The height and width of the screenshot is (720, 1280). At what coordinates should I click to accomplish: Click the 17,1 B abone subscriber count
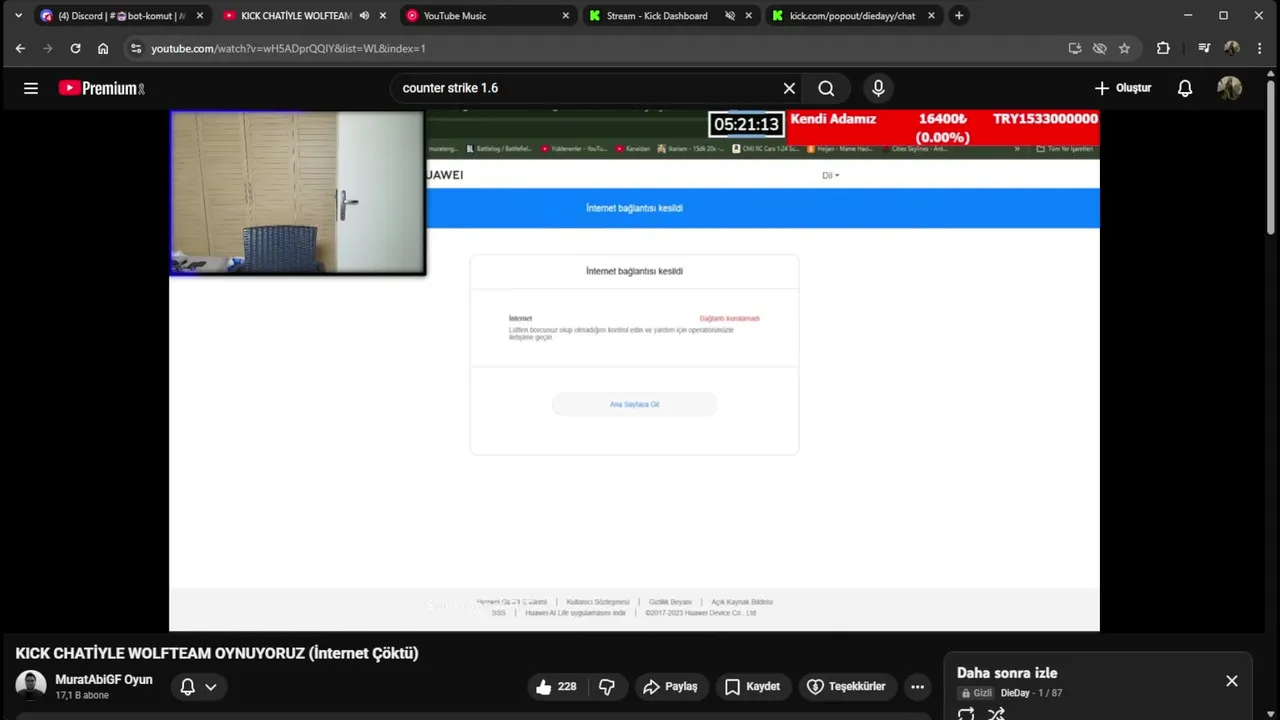coord(82,695)
